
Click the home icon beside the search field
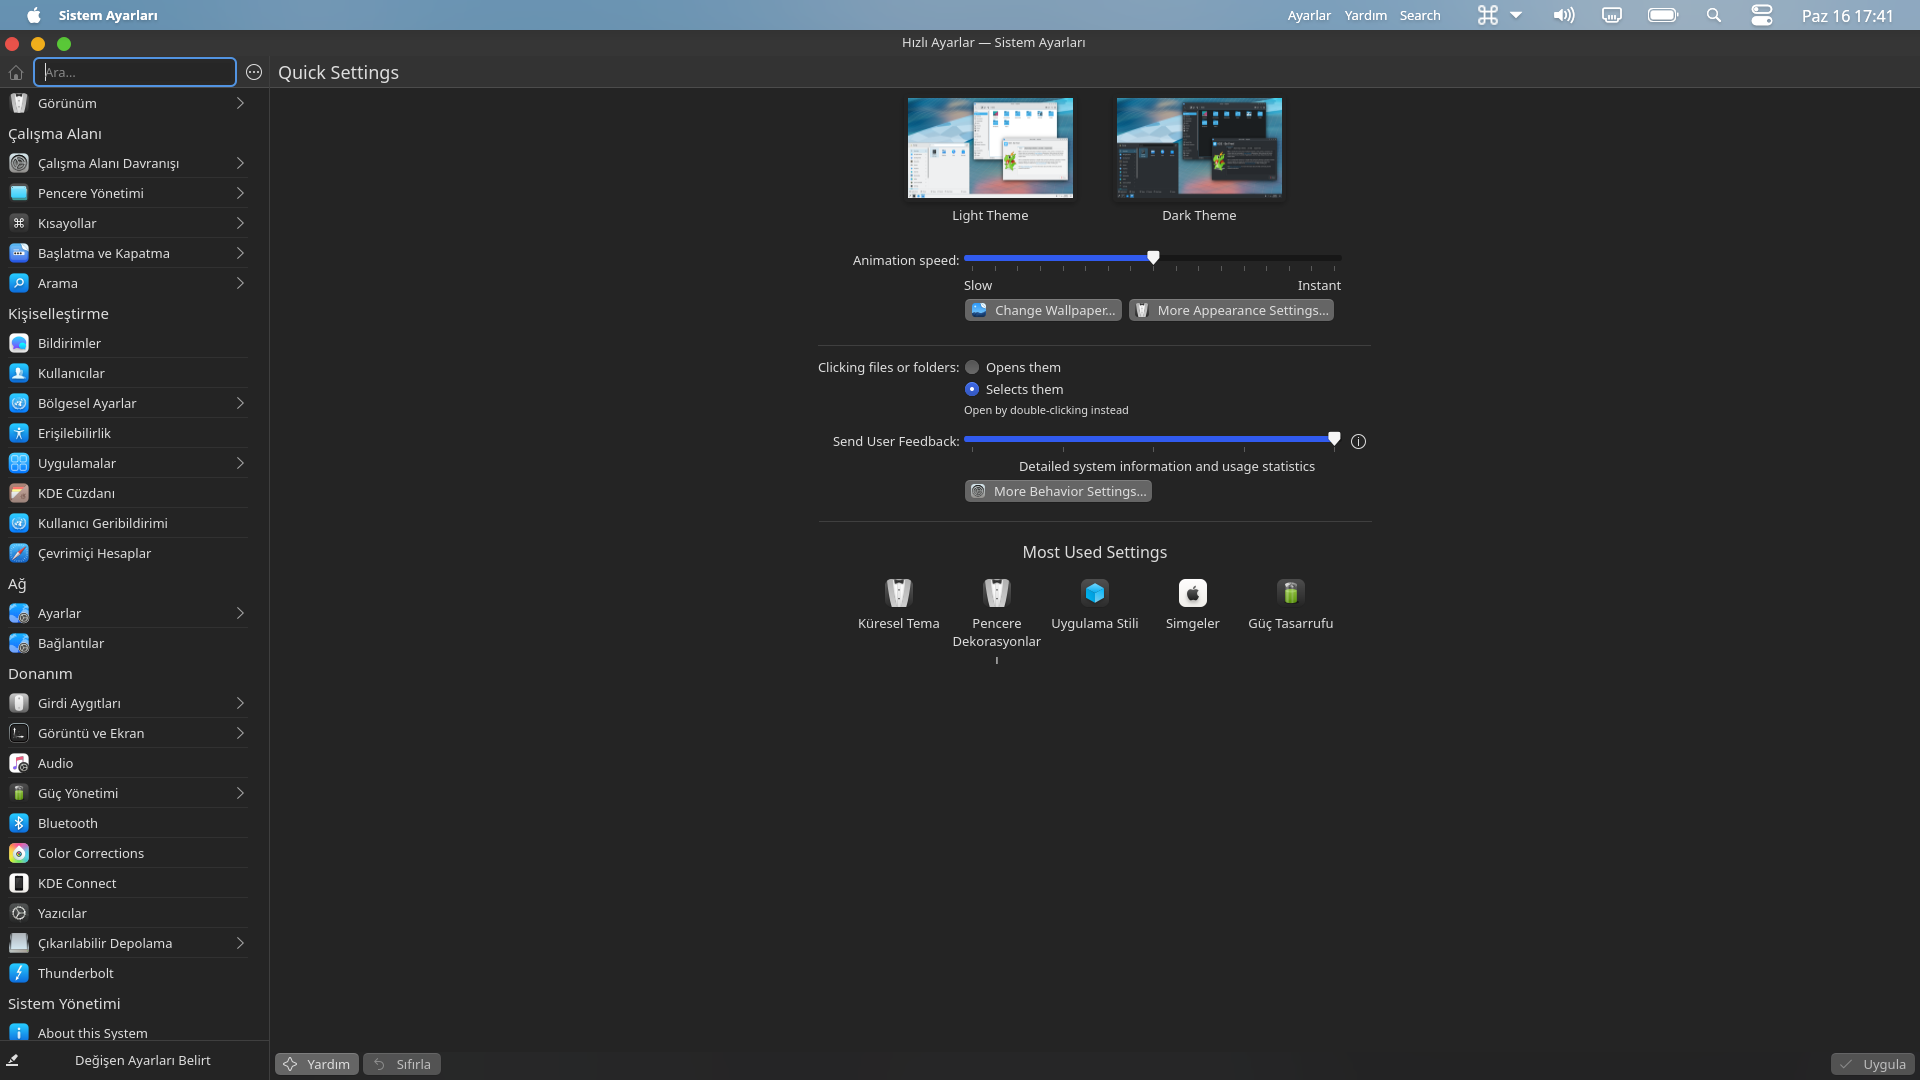pos(16,72)
